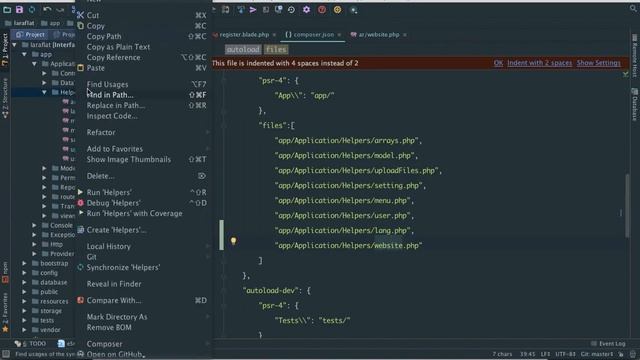Click the files breadcrumb
640x360 pixels.
276,50
